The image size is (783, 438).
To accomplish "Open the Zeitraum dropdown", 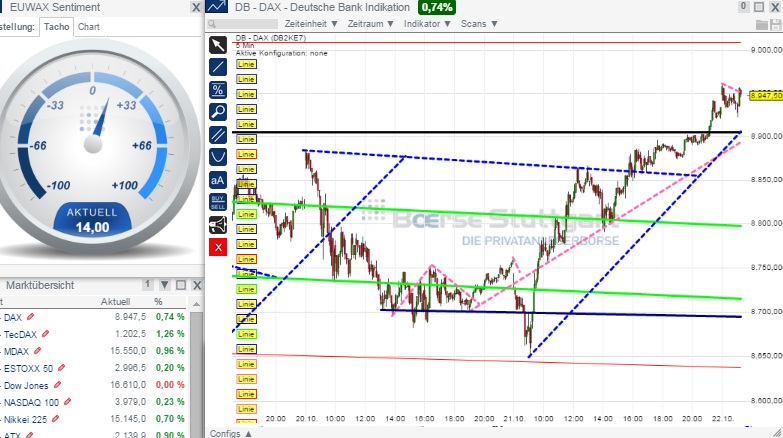I will (x=371, y=24).
